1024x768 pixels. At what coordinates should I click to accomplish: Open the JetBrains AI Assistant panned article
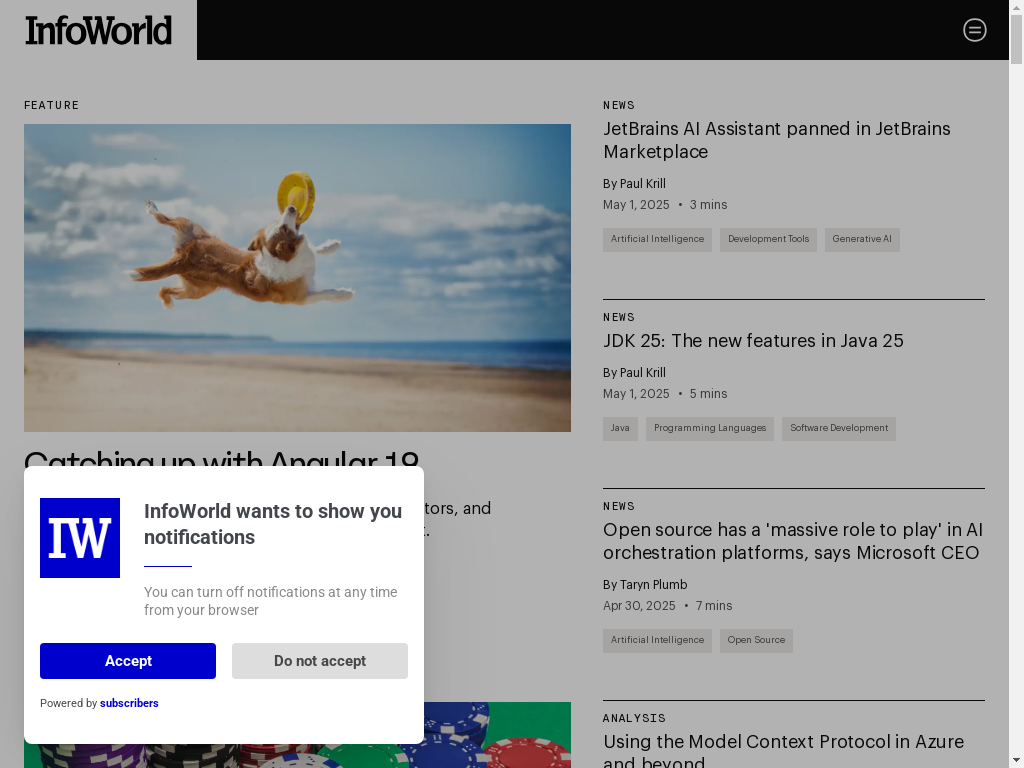[776, 140]
